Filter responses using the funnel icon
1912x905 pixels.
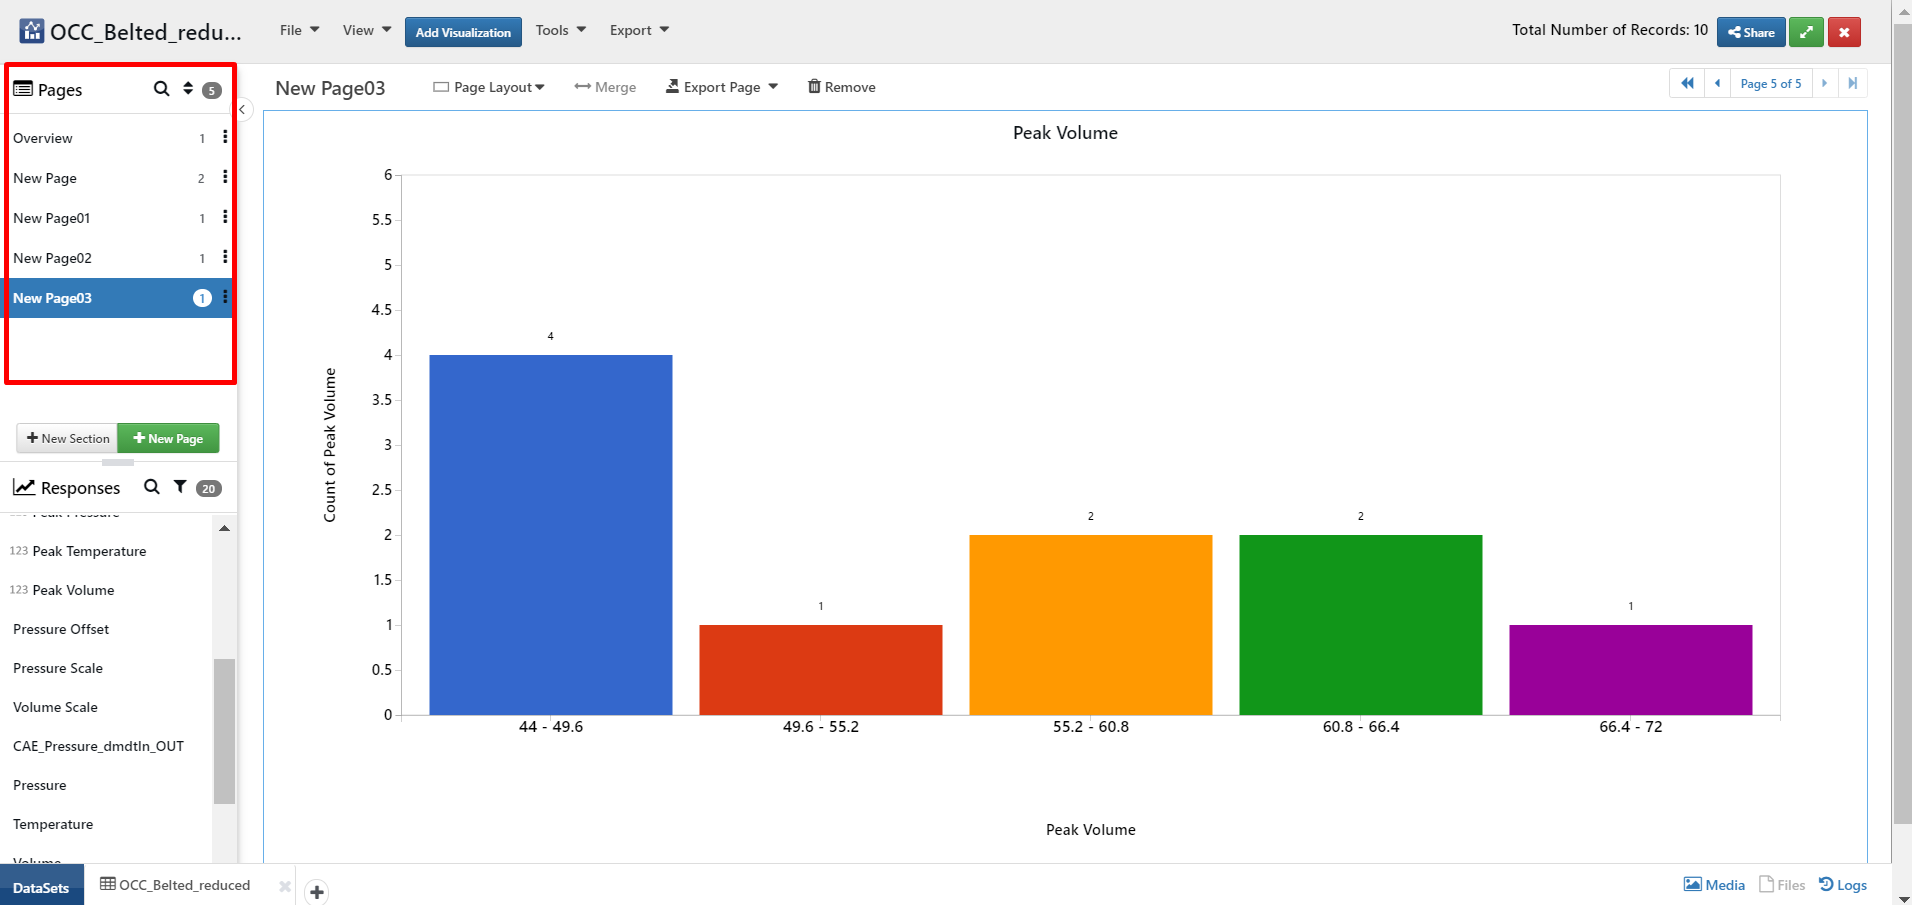pyautogui.click(x=180, y=487)
